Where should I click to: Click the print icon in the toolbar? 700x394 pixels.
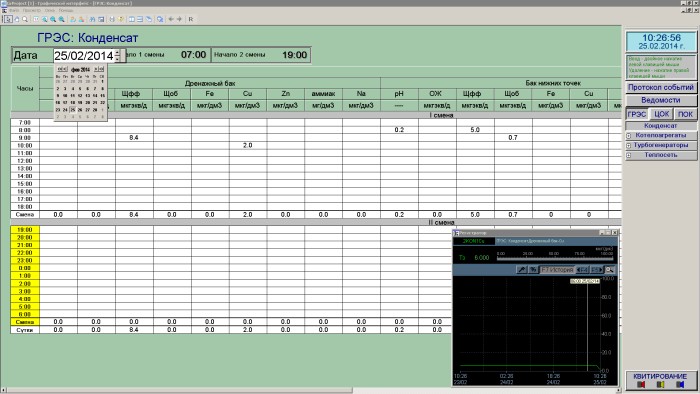112,19
